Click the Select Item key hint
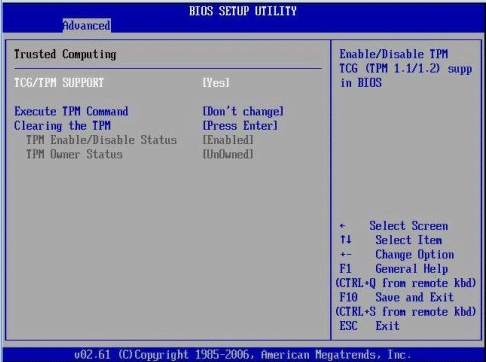The height and width of the screenshot is (362, 486). click(x=409, y=240)
